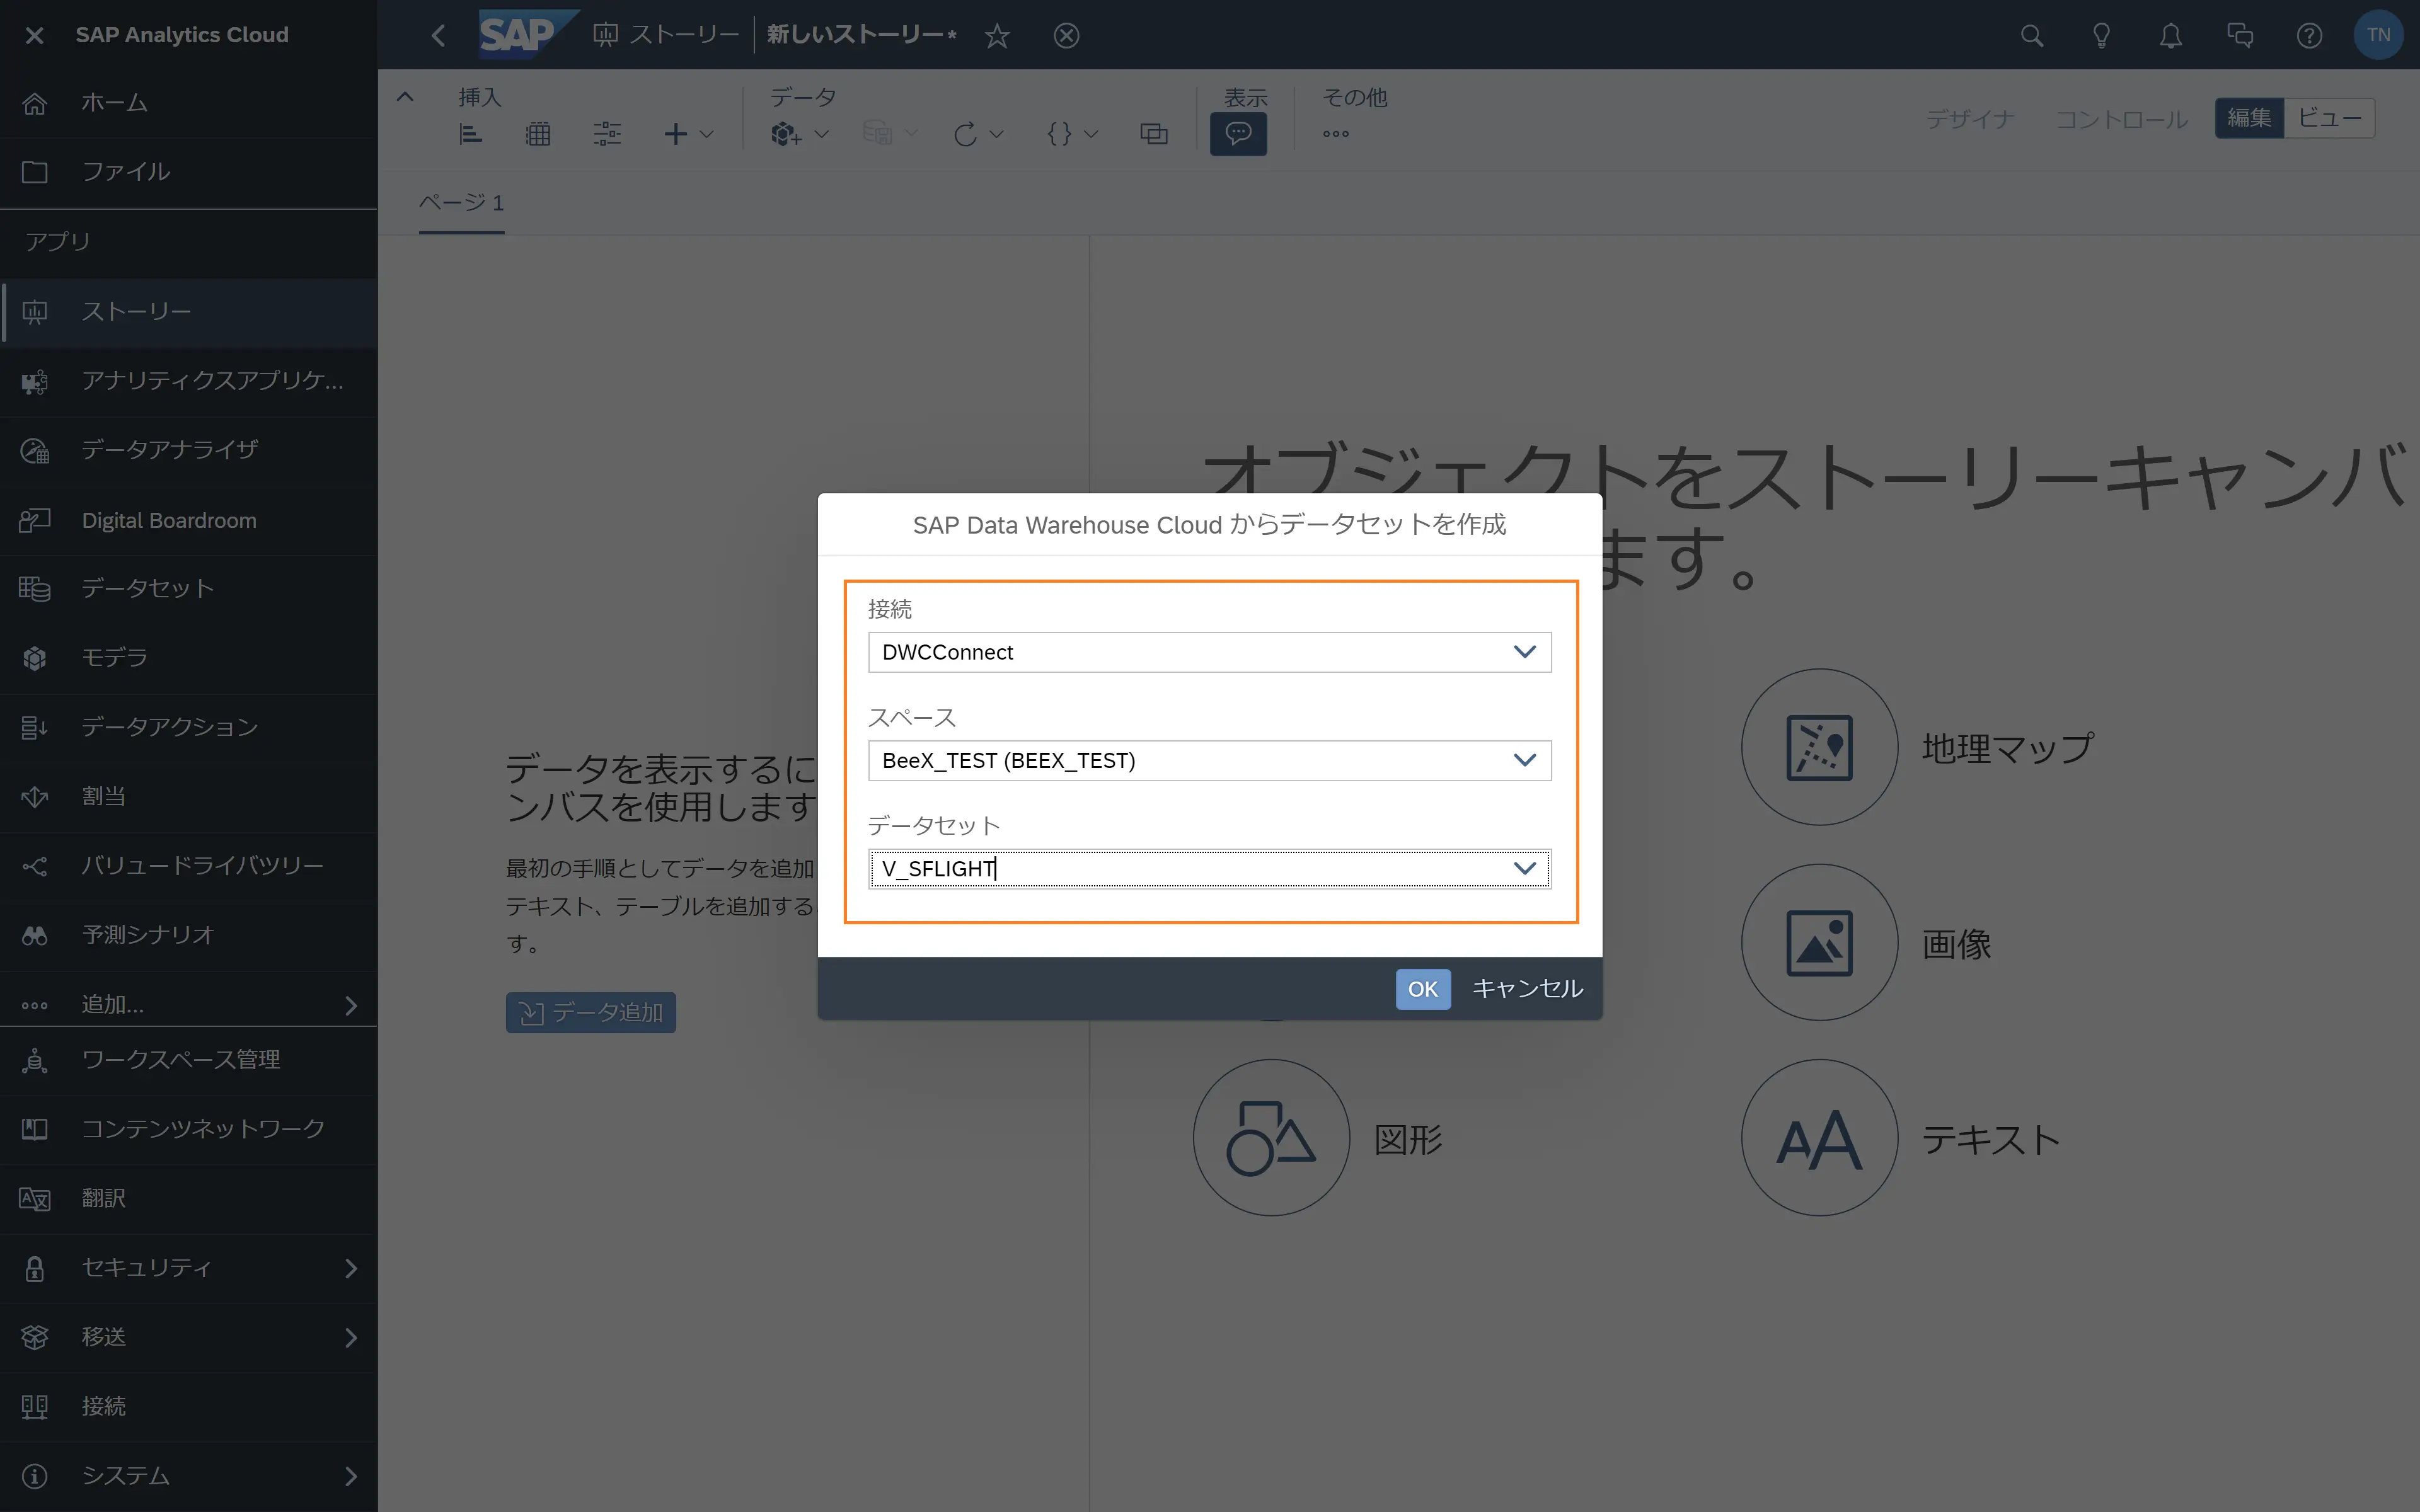Viewport: 2420px width, 1512px height.
Task: Open the curly braces formula dropdown
Action: [1072, 134]
